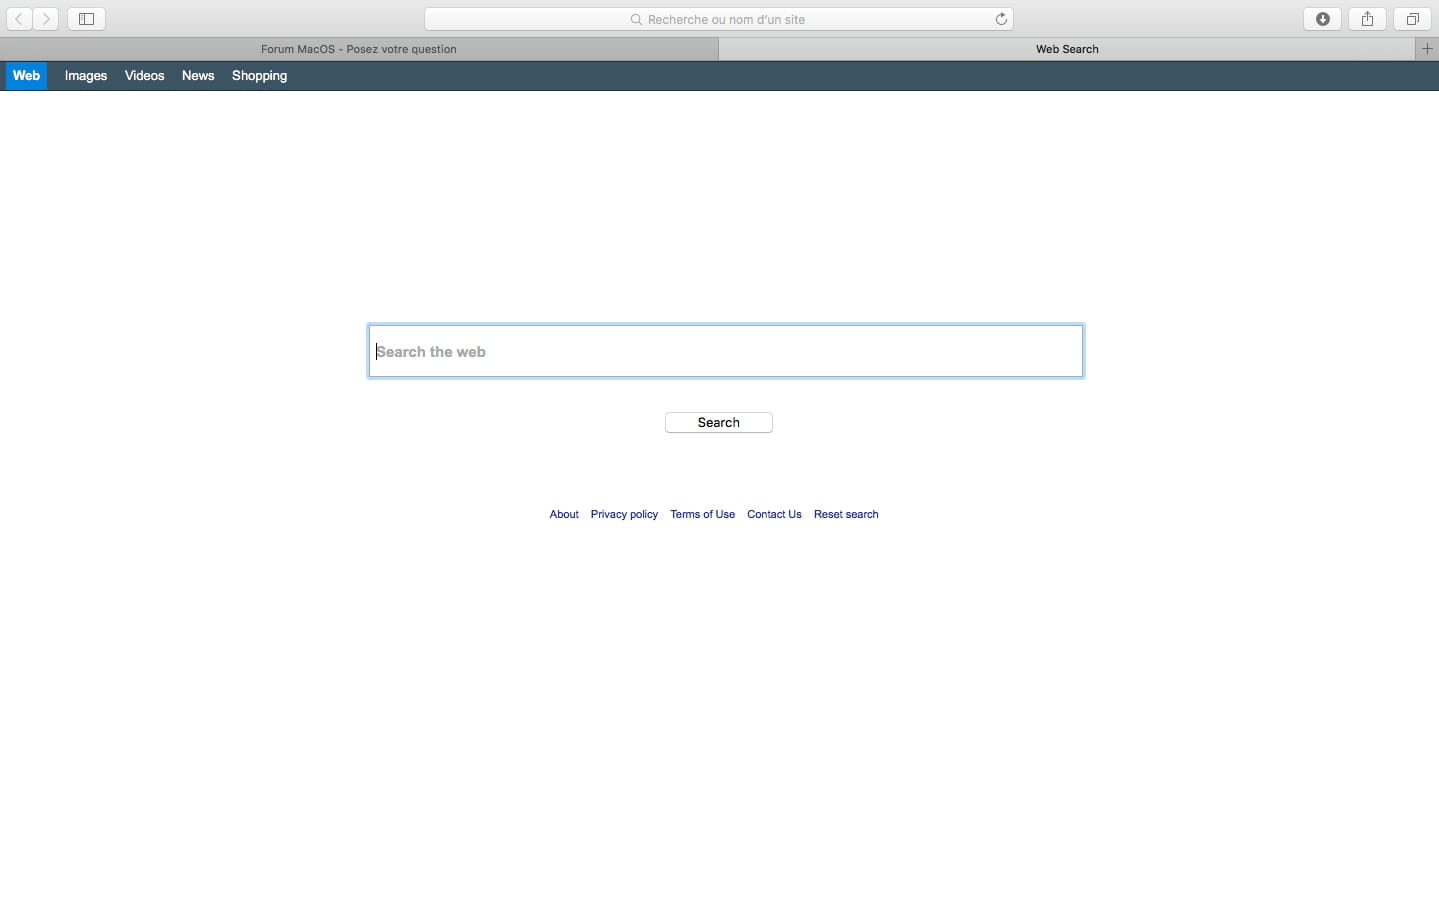
Task: Focus the Search the web field
Action: [x=726, y=351]
